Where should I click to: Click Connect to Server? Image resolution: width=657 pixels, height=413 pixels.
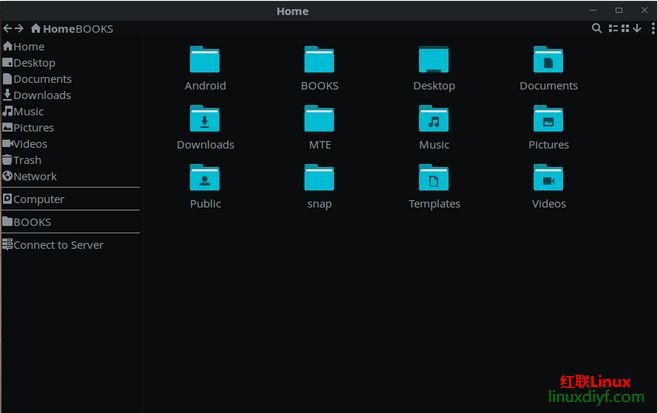click(58, 245)
